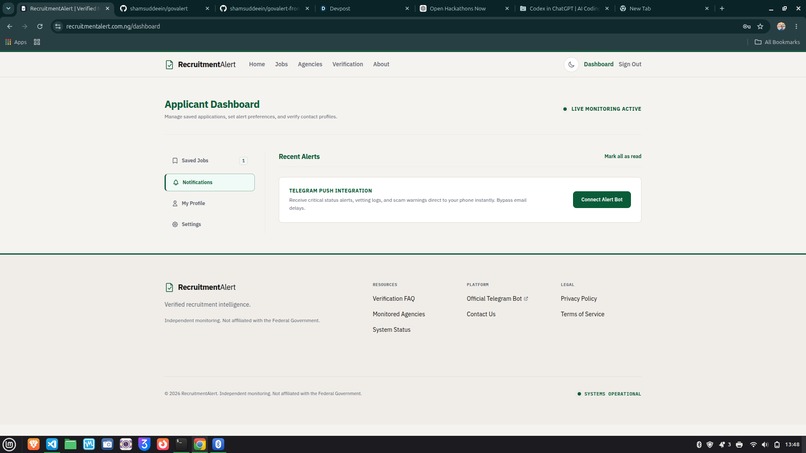806x453 pixels.
Task: Bookmark this page with the star icon
Action: 760,26
